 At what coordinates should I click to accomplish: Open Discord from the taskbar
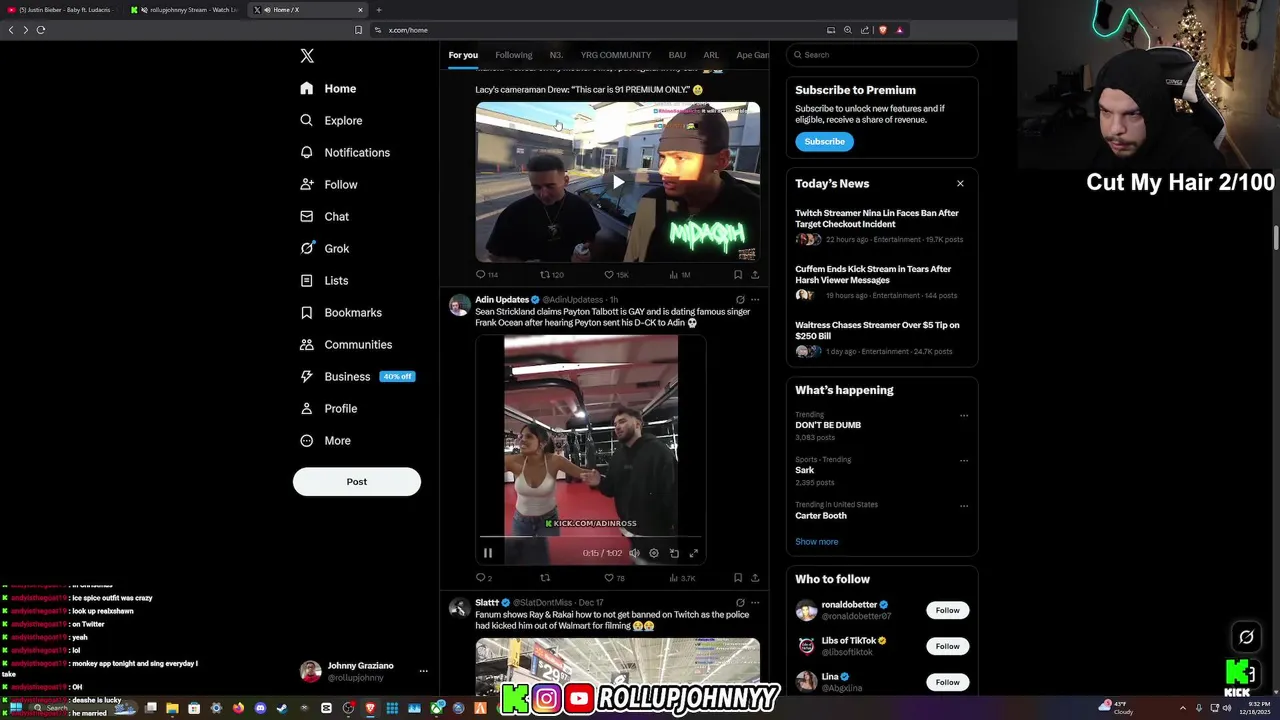tap(260, 708)
